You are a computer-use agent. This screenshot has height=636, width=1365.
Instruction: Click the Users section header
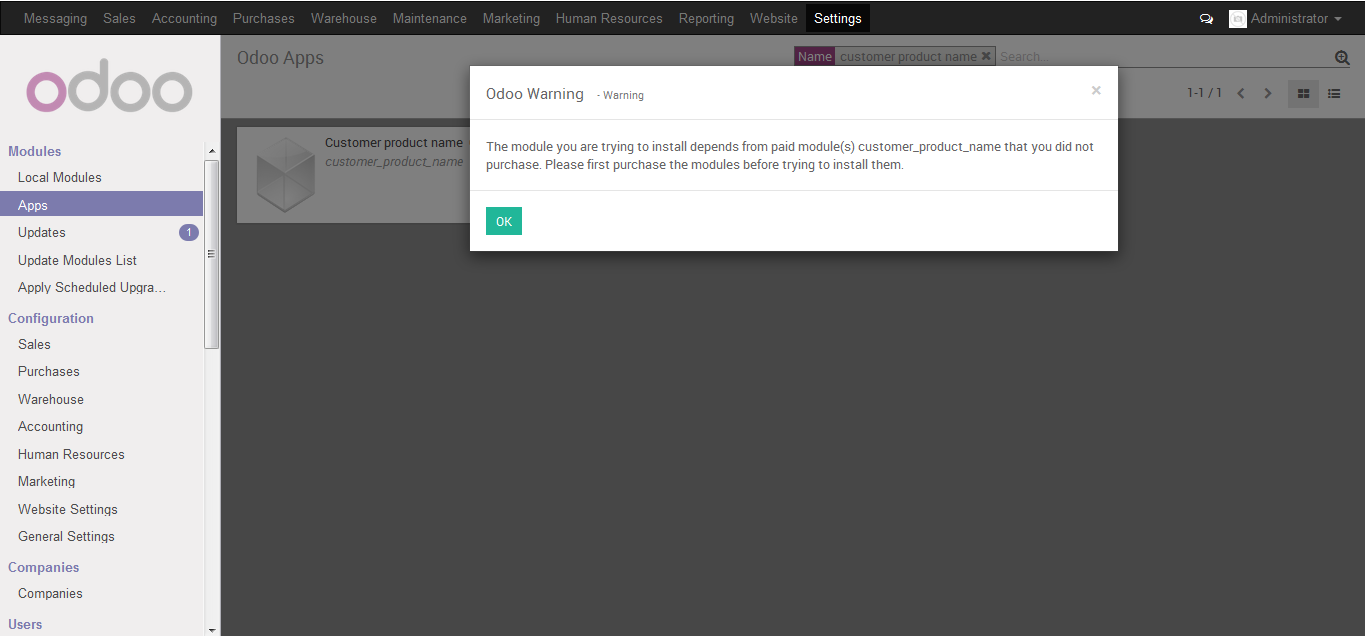(x=25, y=624)
